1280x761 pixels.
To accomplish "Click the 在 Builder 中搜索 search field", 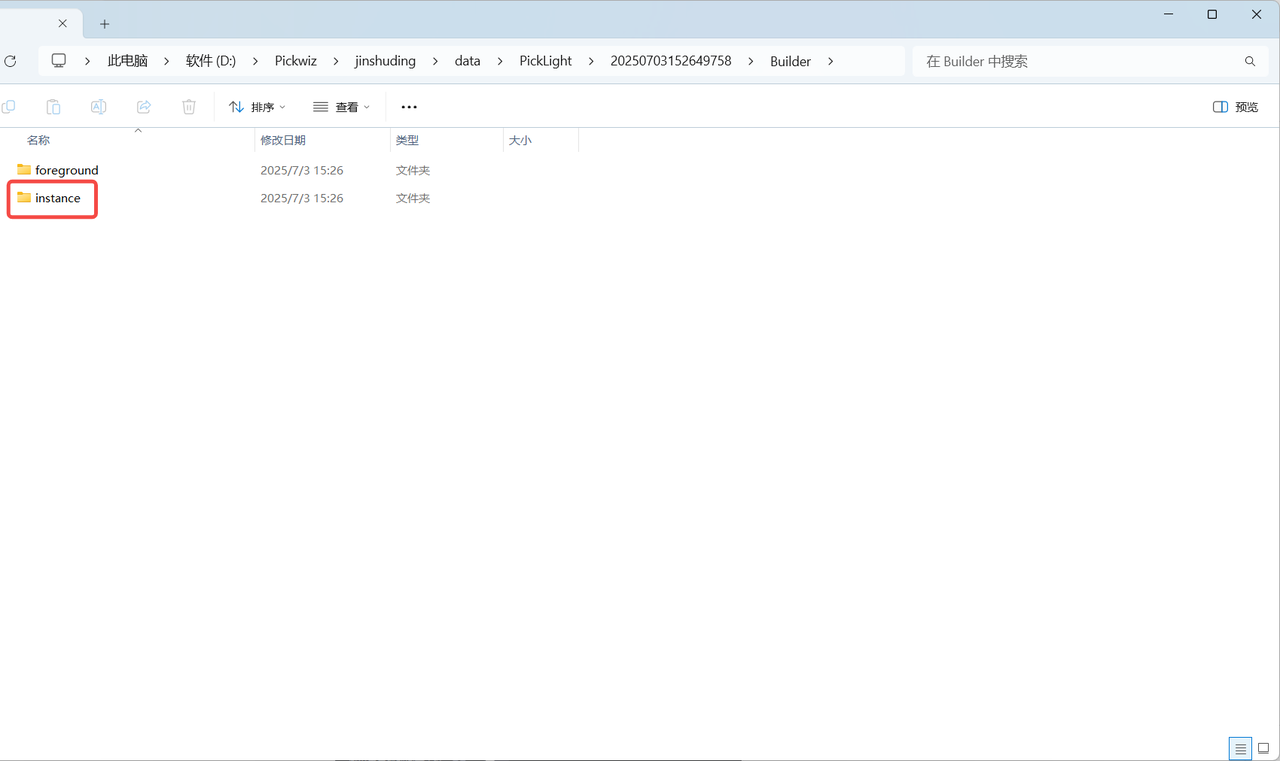I will point(1075,61).
